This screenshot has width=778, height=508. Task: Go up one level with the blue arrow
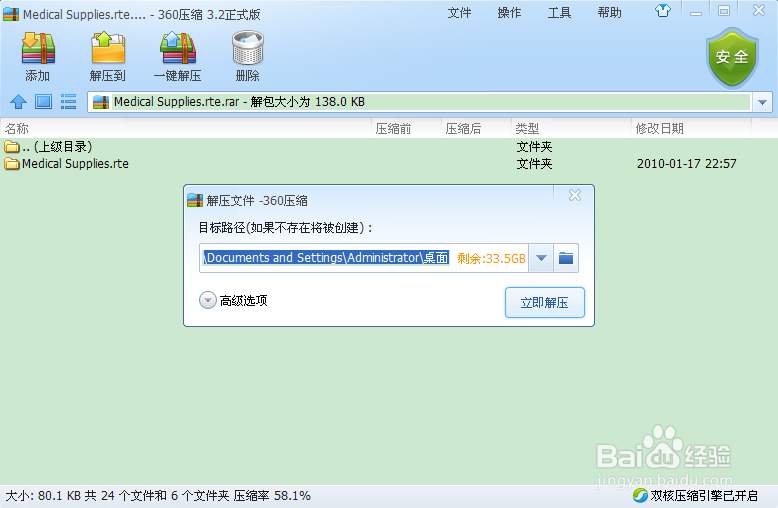click(x=18, y=102)
